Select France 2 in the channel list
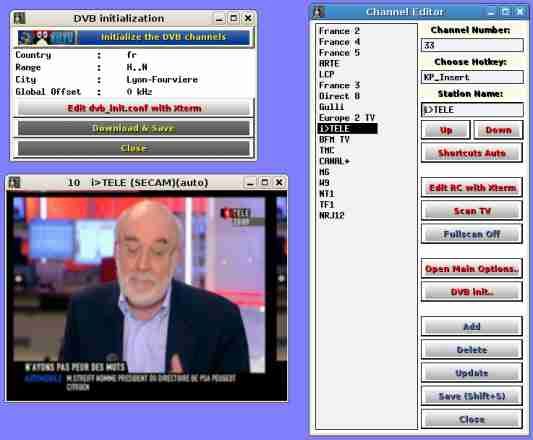This screenshot has width=533, height=440. coord(339,31)
